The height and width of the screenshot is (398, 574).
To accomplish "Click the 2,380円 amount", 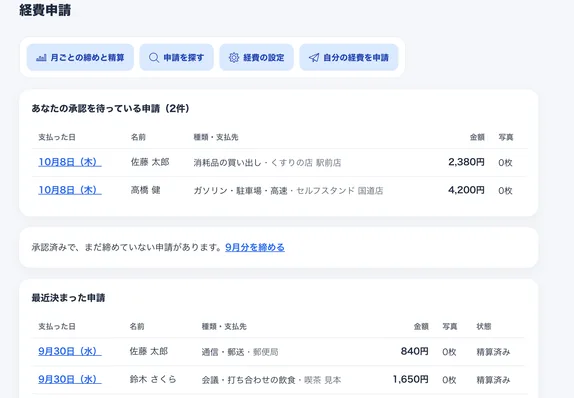I will pyautogui.click(x=466, y=162).
